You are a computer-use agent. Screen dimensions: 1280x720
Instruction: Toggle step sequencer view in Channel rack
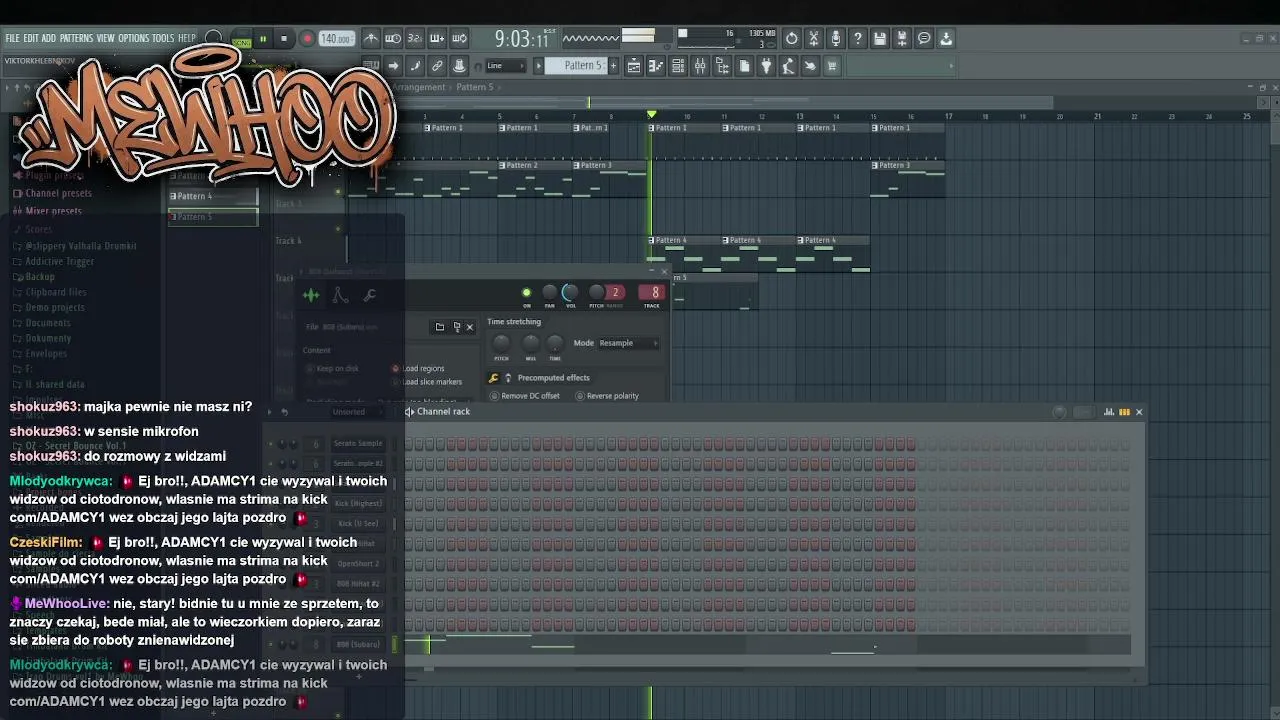1124,412
